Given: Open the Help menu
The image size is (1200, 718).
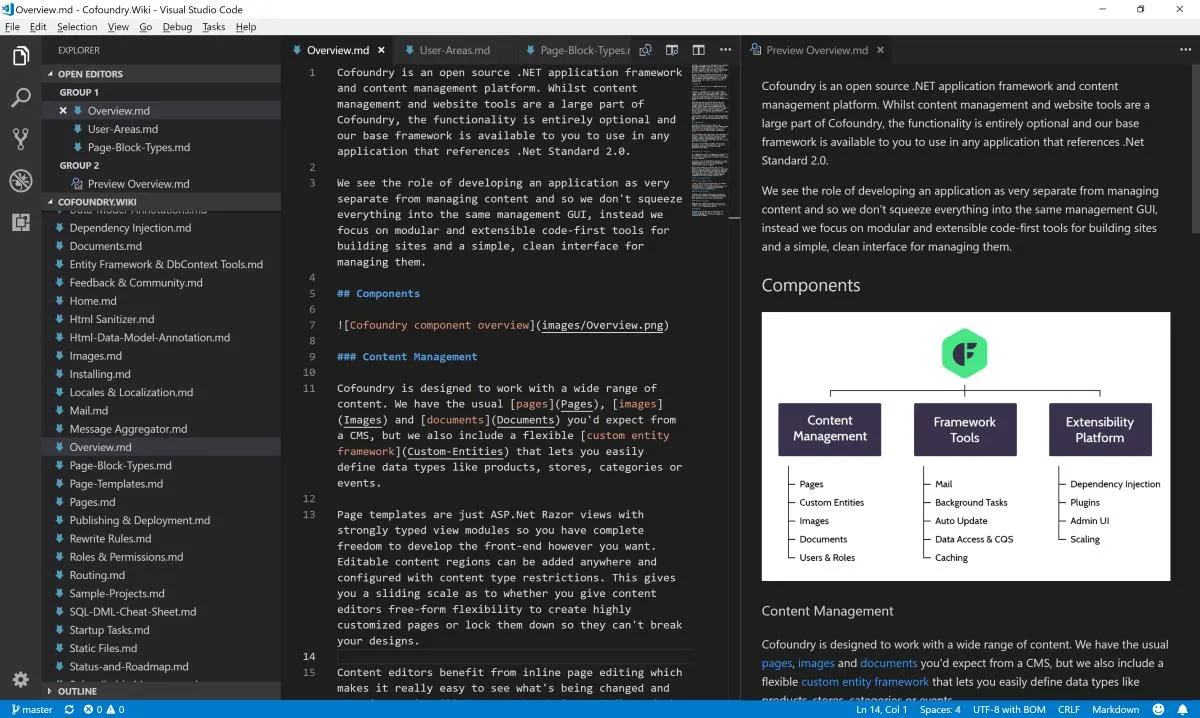Looking at the screenshot, I should (x=246, y=27).
